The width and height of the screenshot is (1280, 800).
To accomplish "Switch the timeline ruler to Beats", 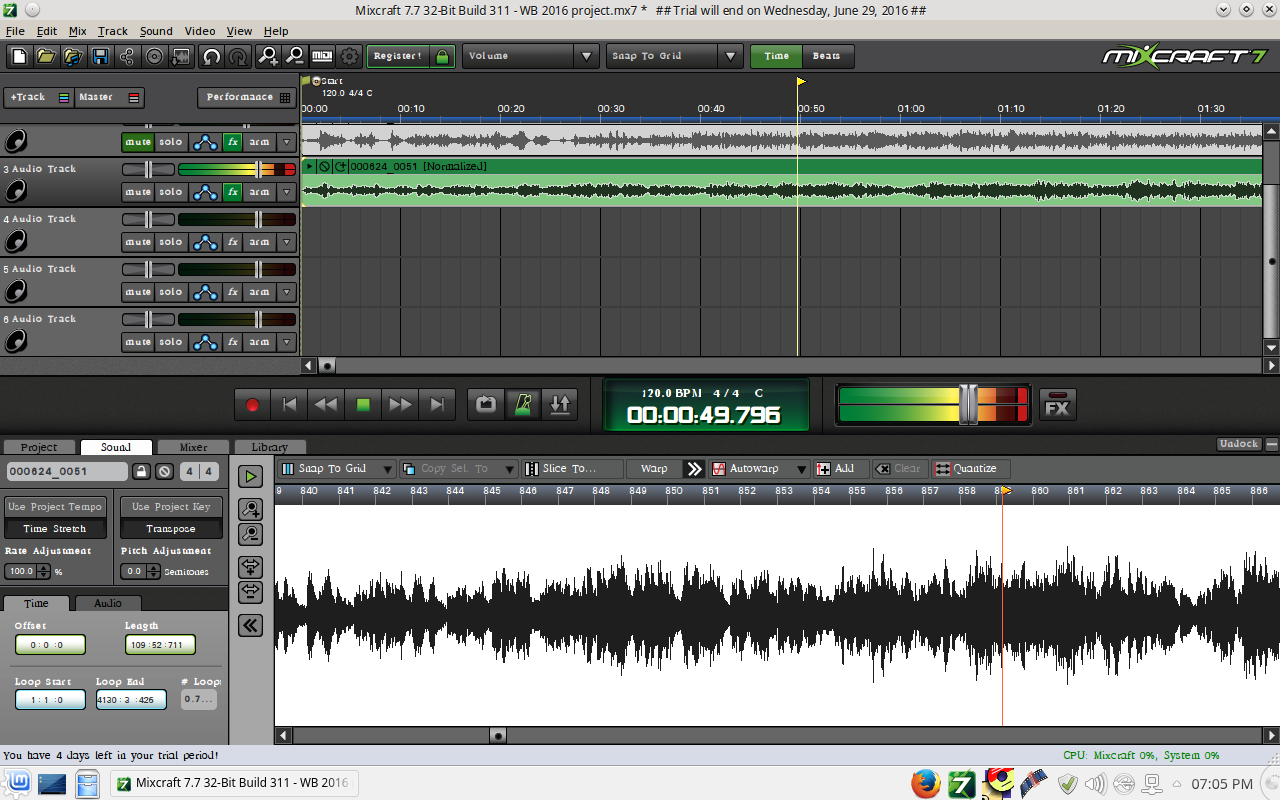I will [x=827, y=56].
